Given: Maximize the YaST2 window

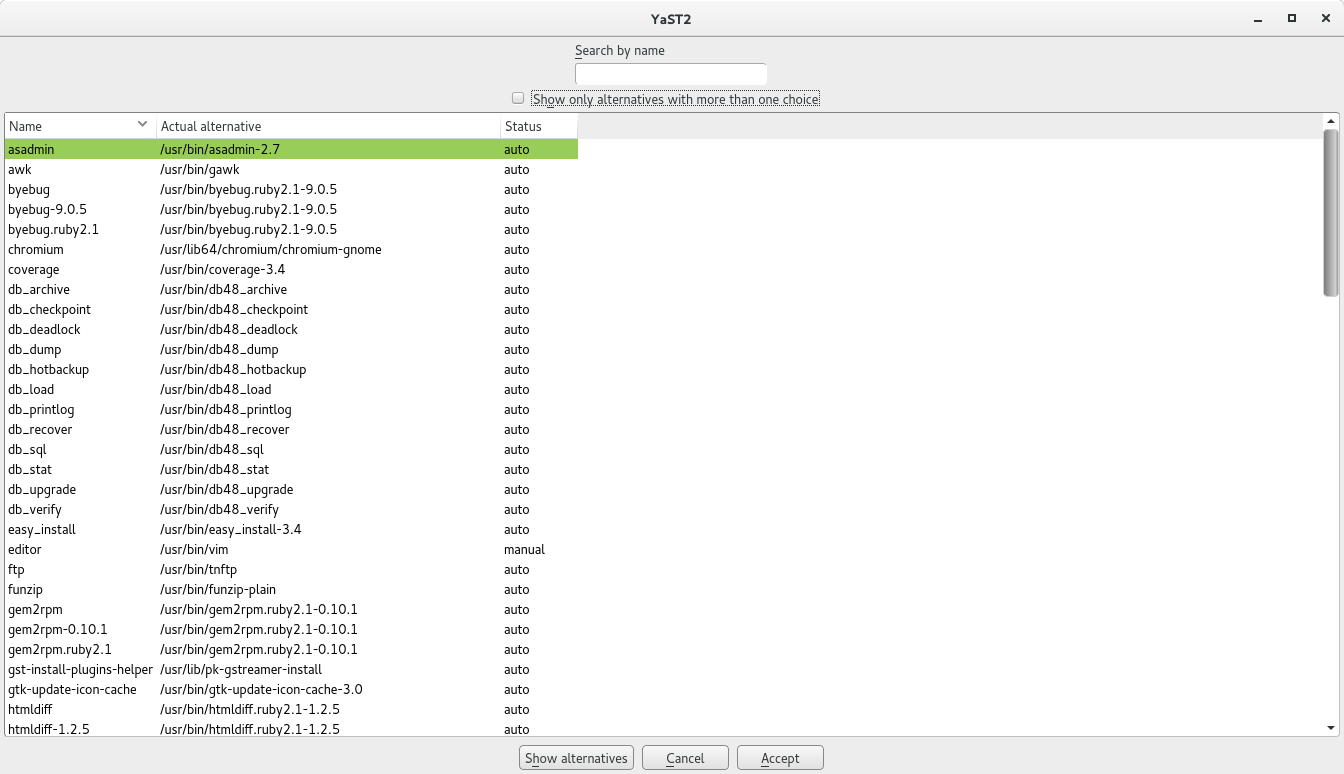Looking at the screenshot, I should click(1292, 18).
